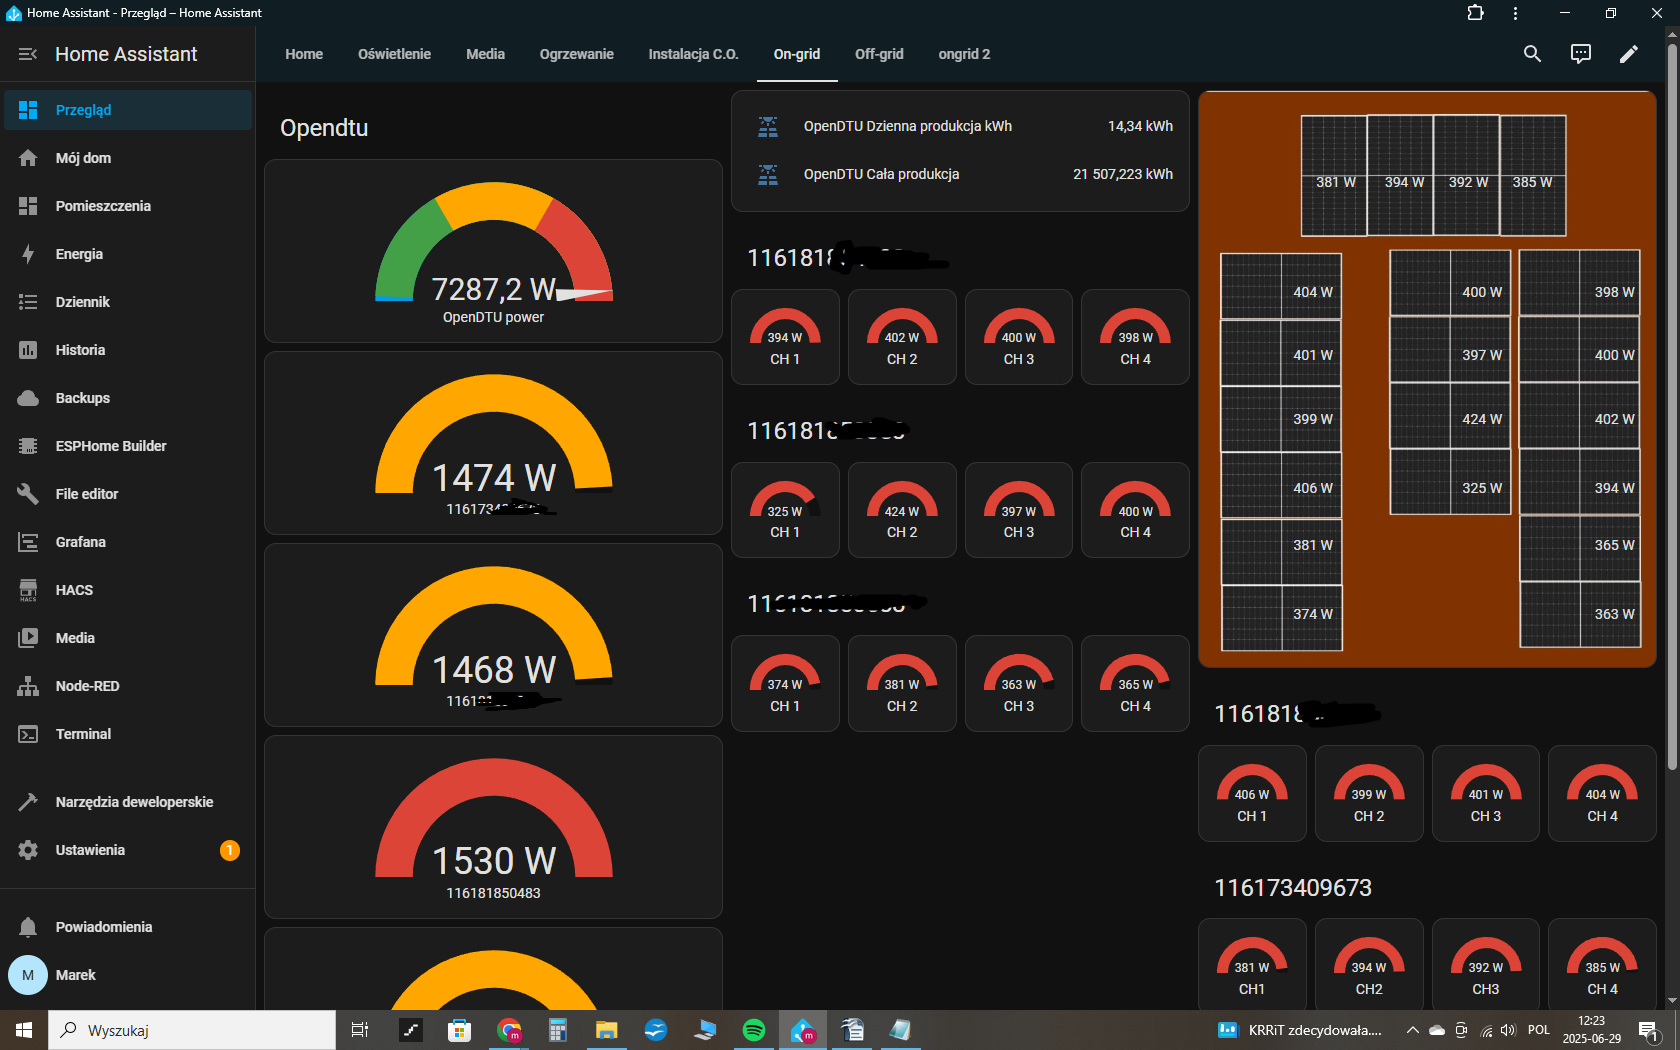1680x1050 pixels.
Task: Open the OpenDTU power 7287,2 W gauge
Action: click(x=493, y=251)
